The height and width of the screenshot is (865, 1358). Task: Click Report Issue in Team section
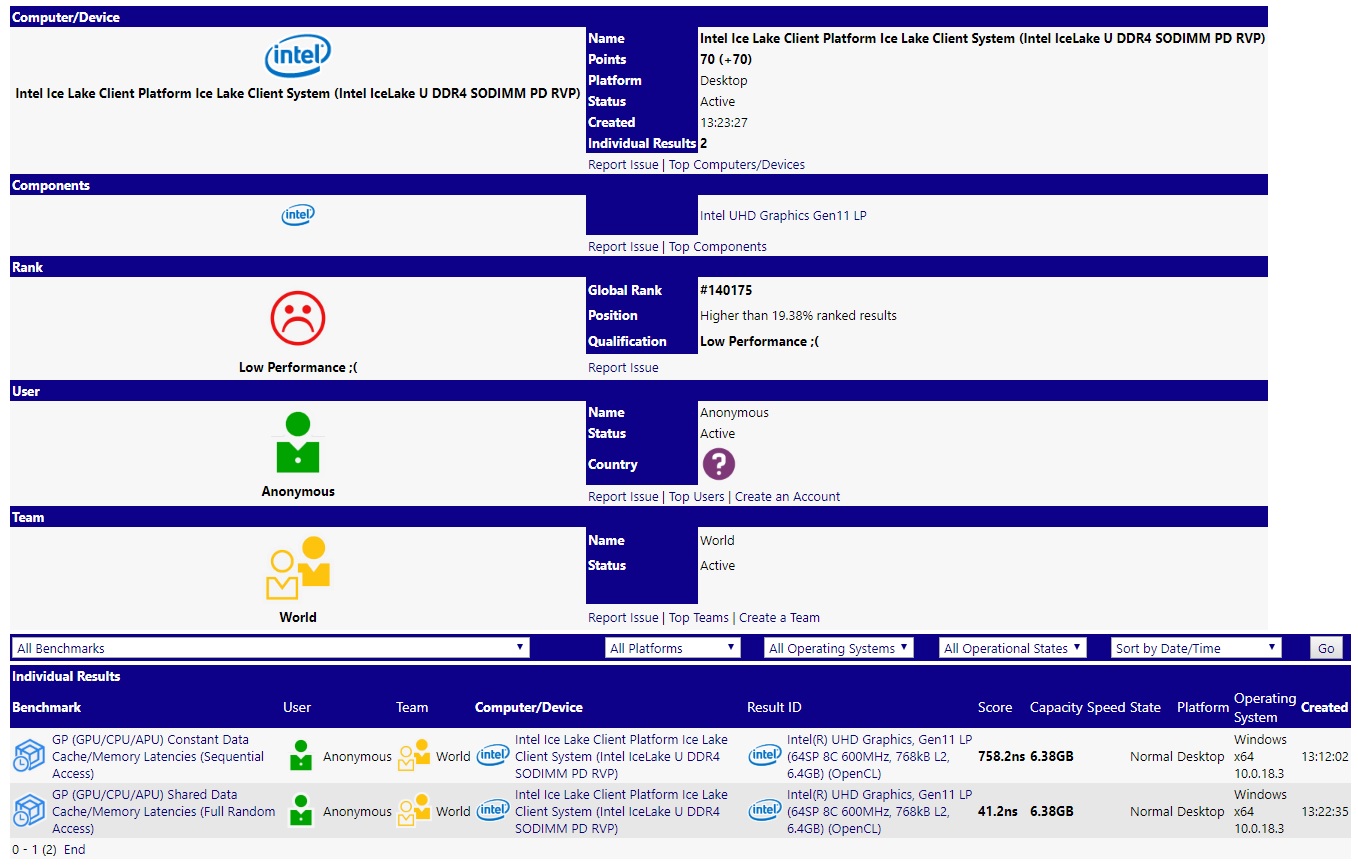tap(623, 618)
